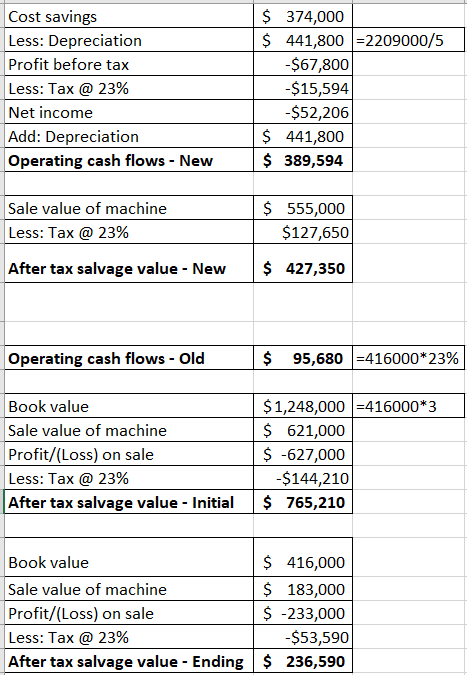This screenshot has height=675, width=467.
Task: Select the 'Profit before tax' label
Action: (x=129, y=64)
